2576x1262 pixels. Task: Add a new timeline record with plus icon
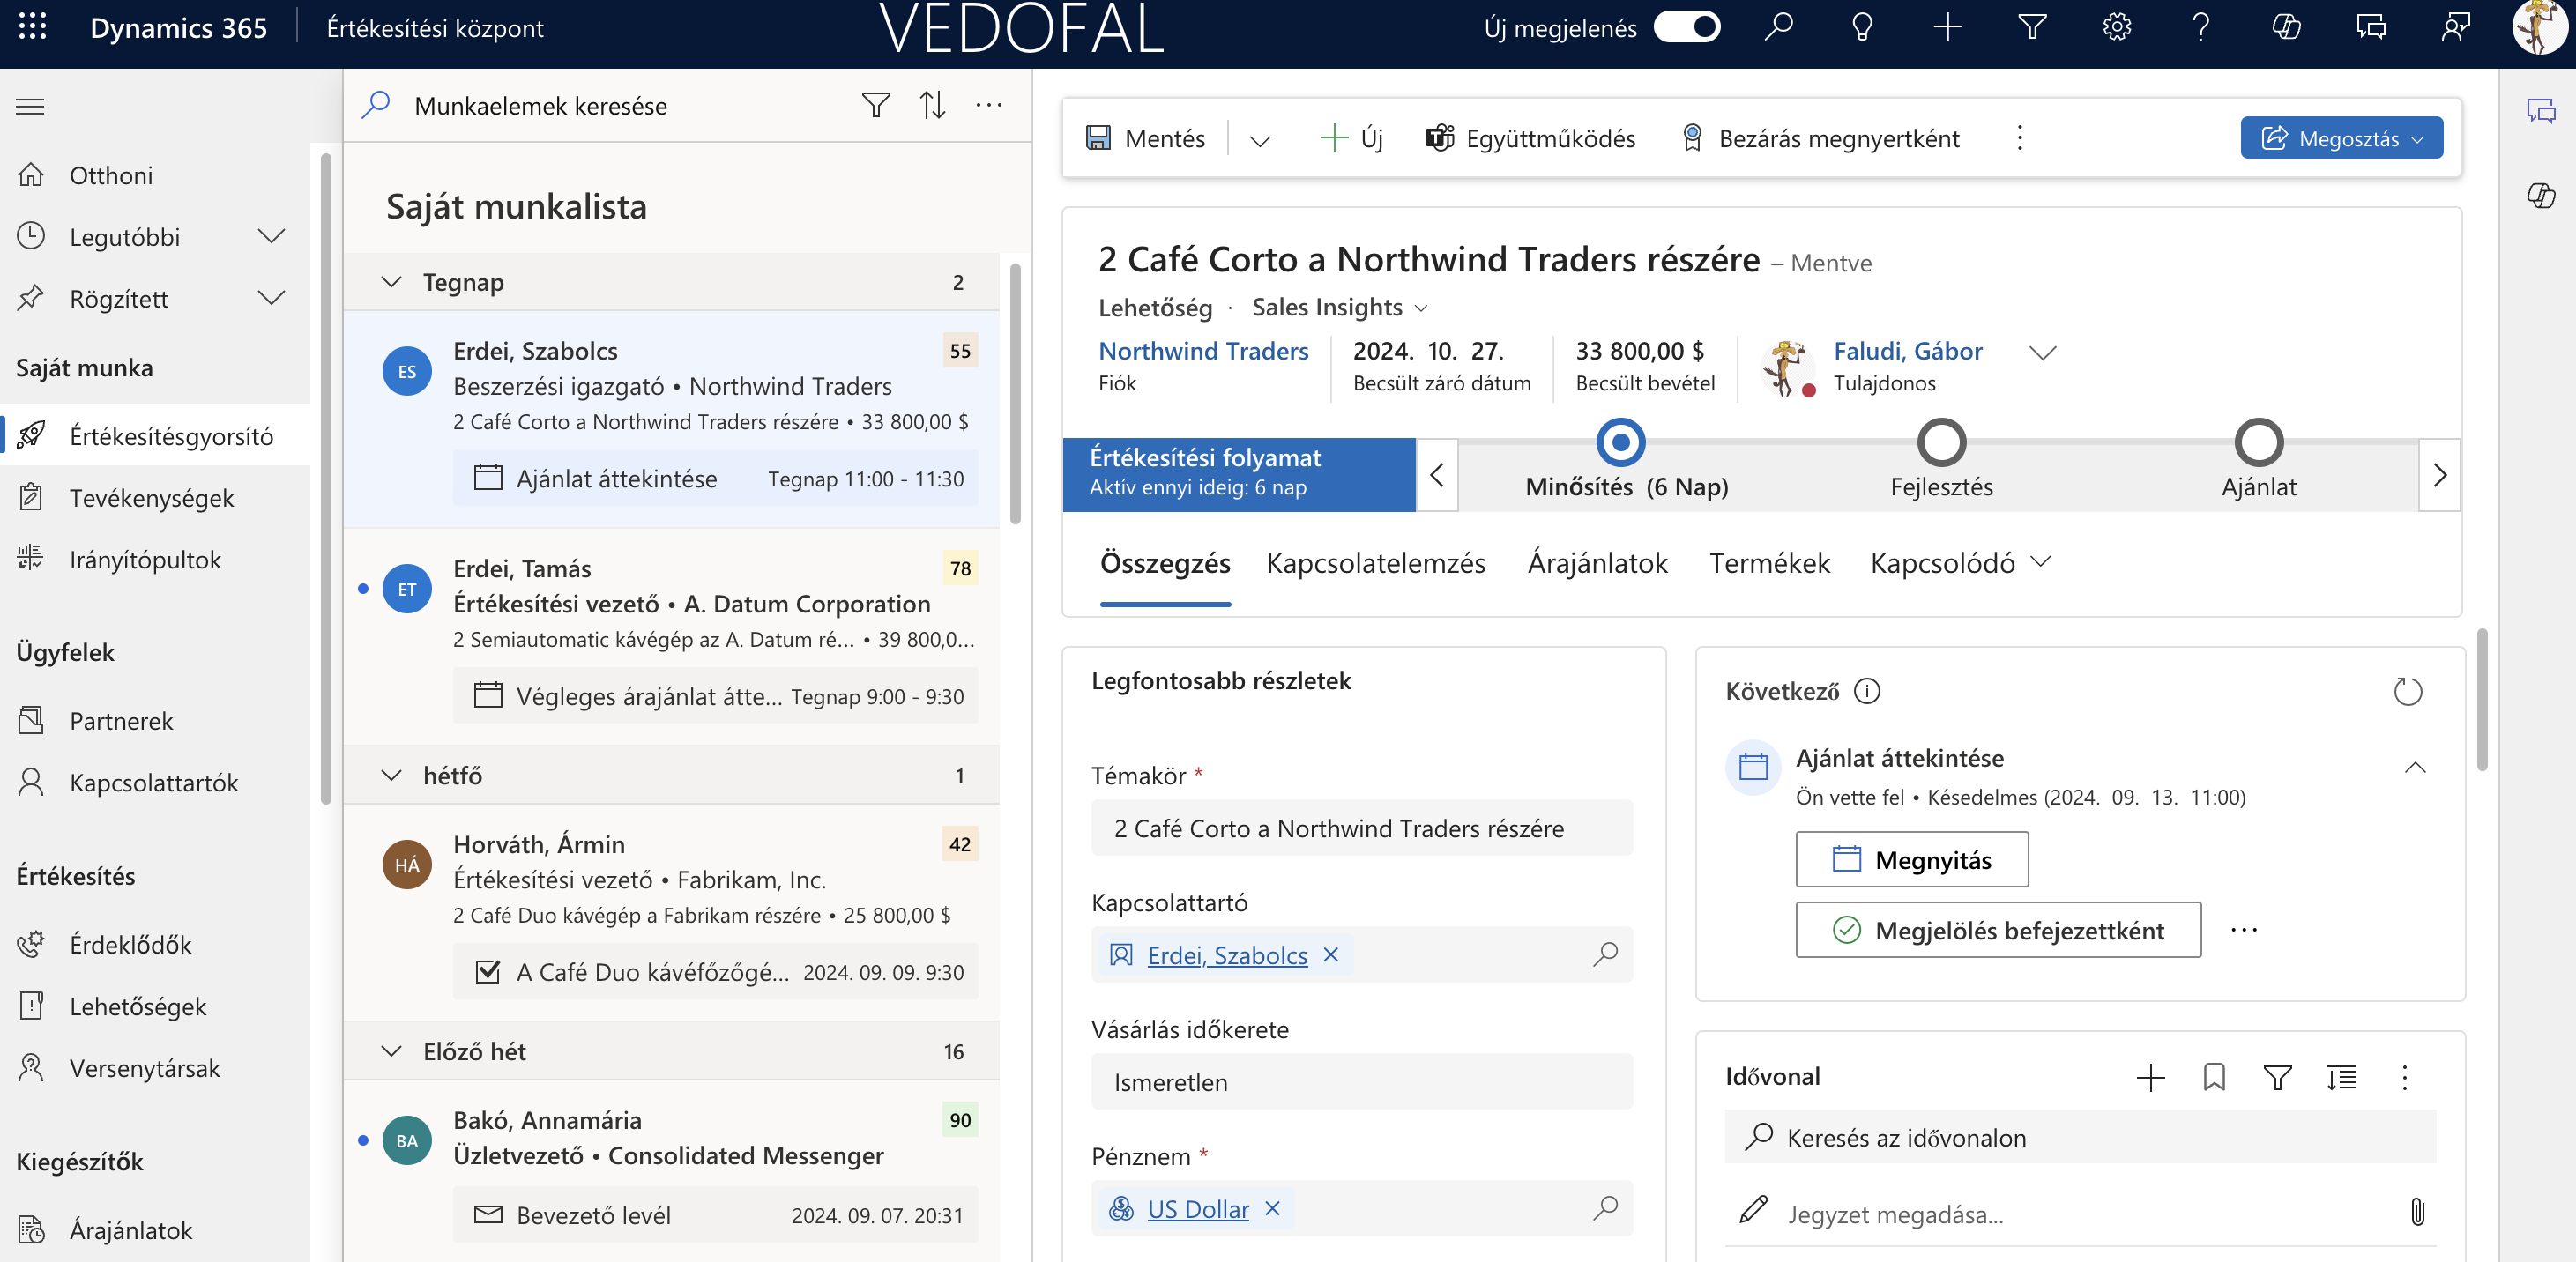2150,1077
